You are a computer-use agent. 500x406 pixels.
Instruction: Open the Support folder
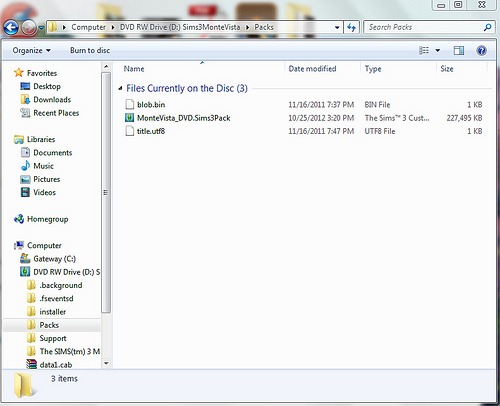pyautogui.click(x=53, y=338)
